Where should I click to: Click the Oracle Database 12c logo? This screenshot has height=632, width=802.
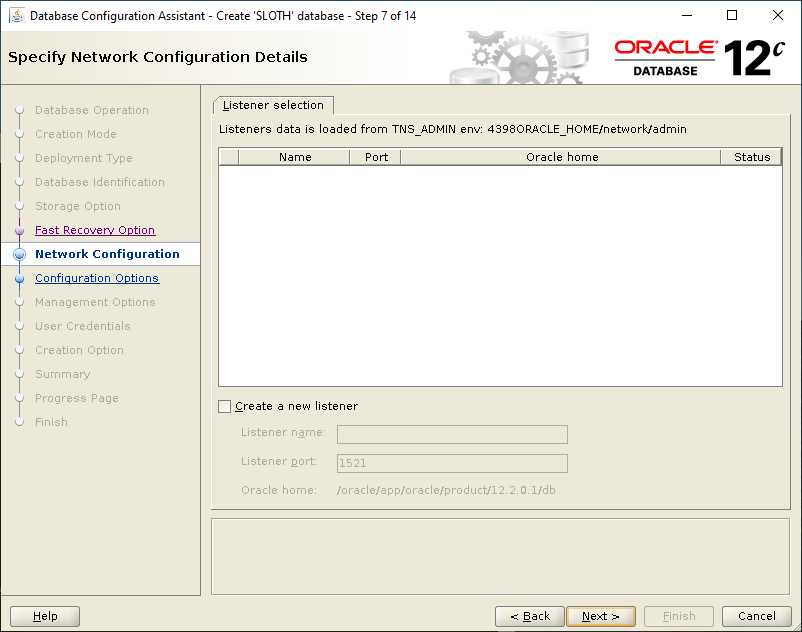pyautogui.click(x=699, y=58)
